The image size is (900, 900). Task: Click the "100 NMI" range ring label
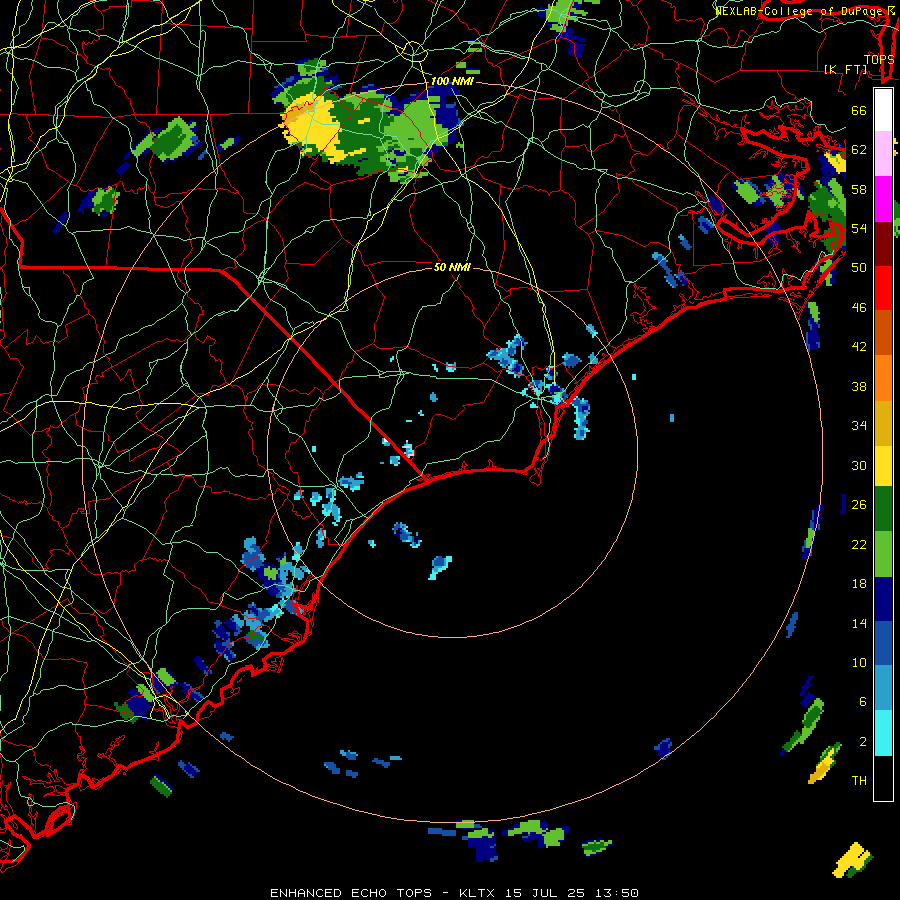(452, 82)
